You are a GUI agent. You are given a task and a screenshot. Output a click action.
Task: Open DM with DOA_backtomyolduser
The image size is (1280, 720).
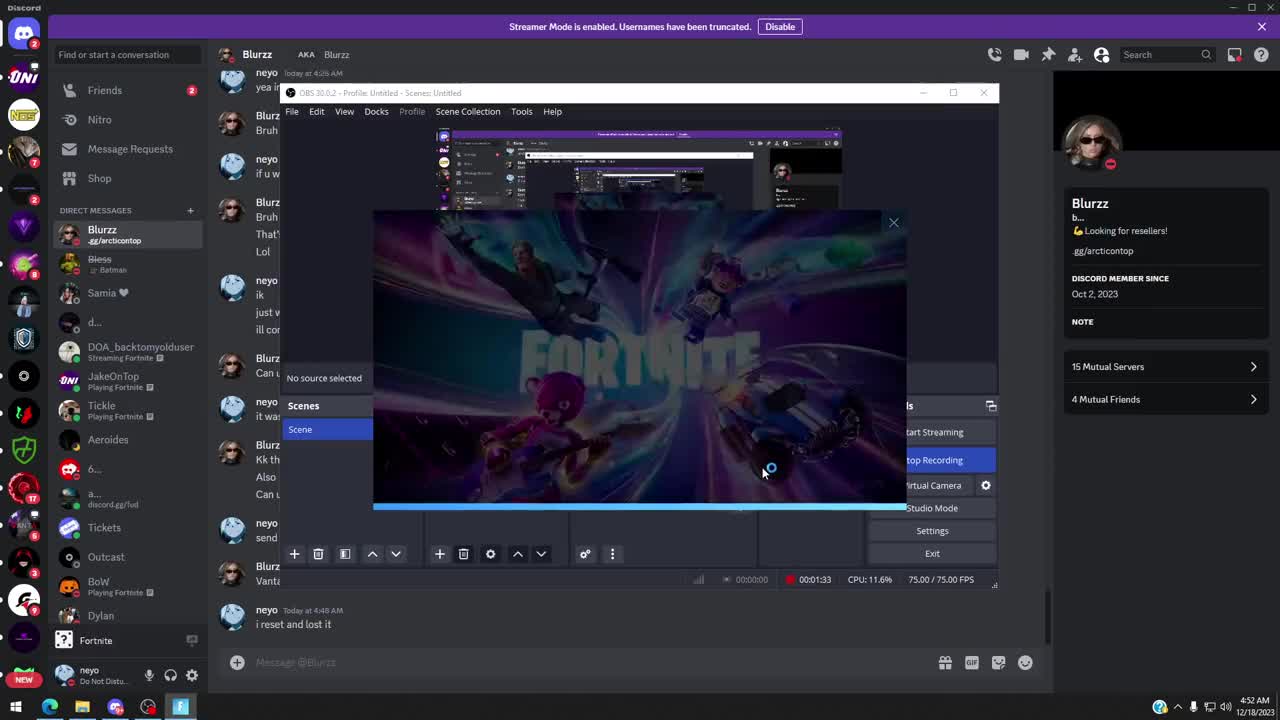[128, 352]
